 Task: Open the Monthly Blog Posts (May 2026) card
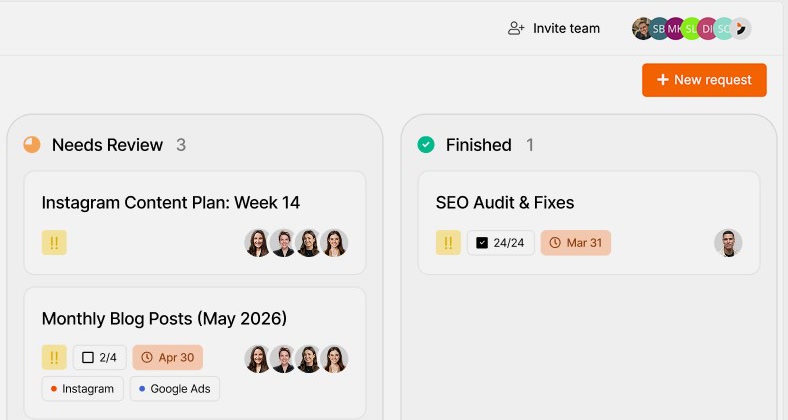coord(195,352)
